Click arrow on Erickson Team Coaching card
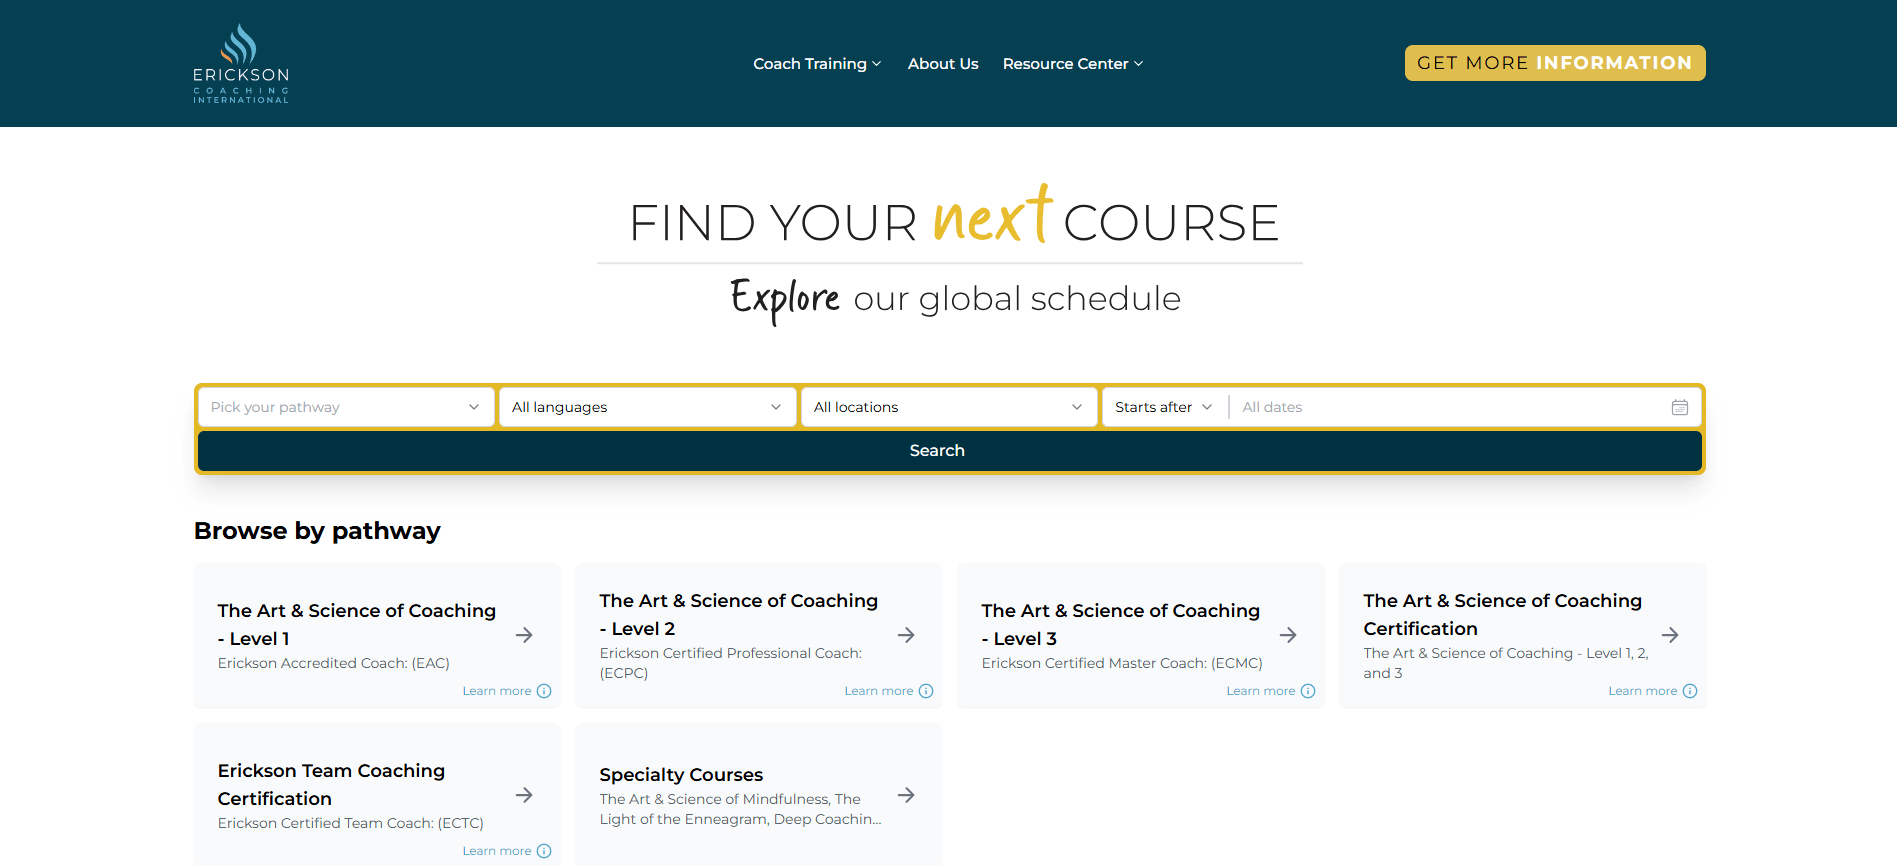Image resolution: width=1897 pixels, height=865 pixels. [x=524, y=795]
